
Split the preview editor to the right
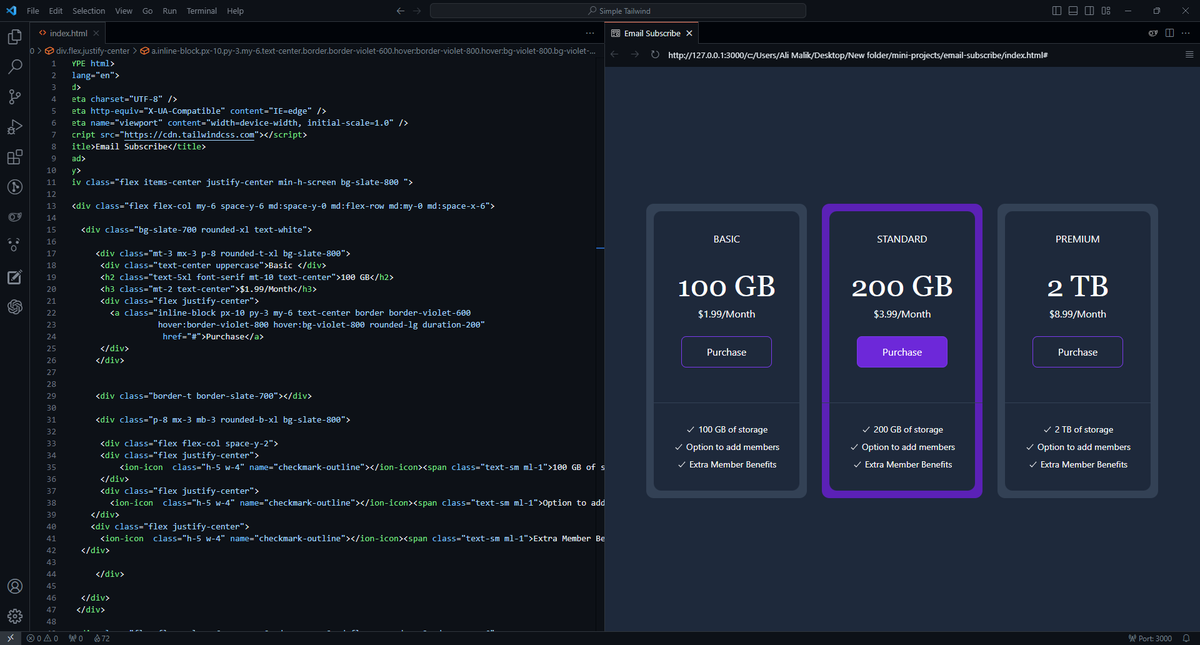click(1170, 33)
